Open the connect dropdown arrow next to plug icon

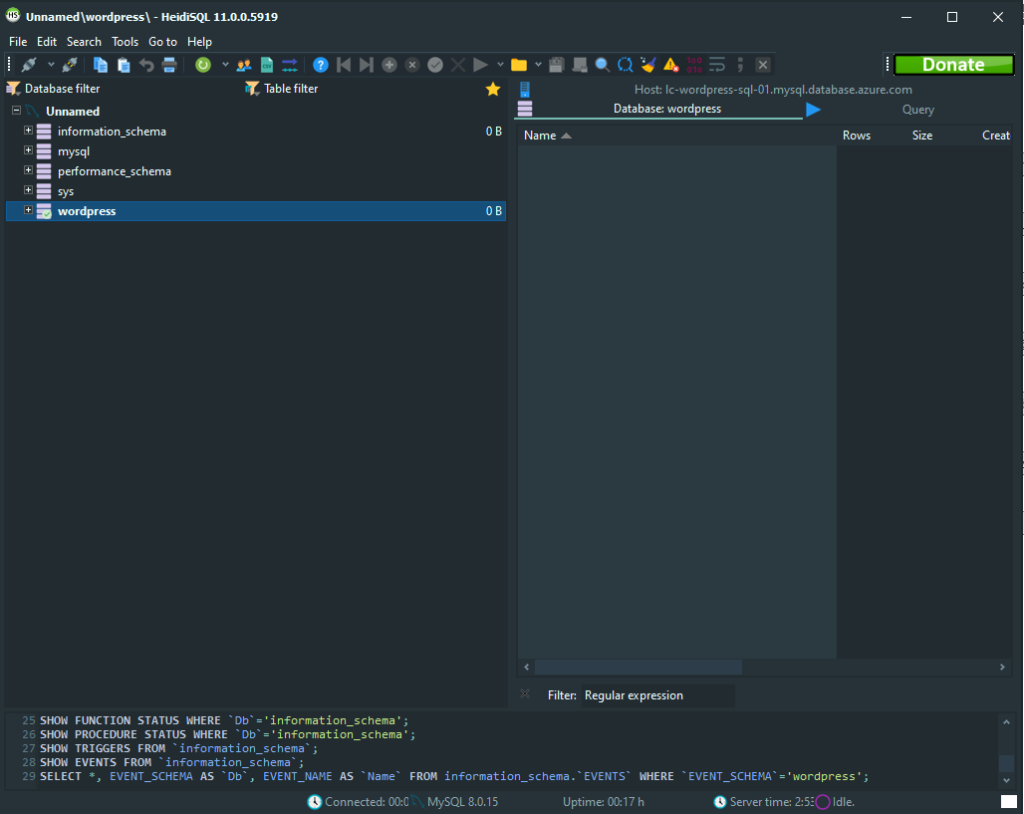pyautogui.click(x=50, y=65)
